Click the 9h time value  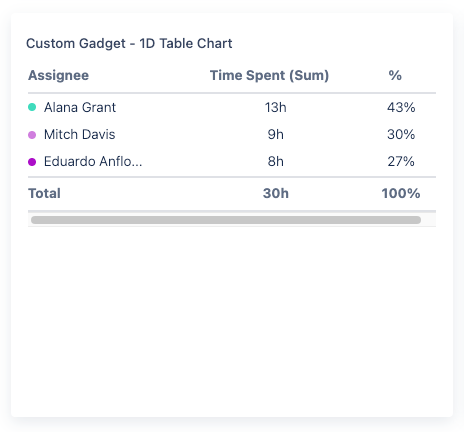click(276, 134)
